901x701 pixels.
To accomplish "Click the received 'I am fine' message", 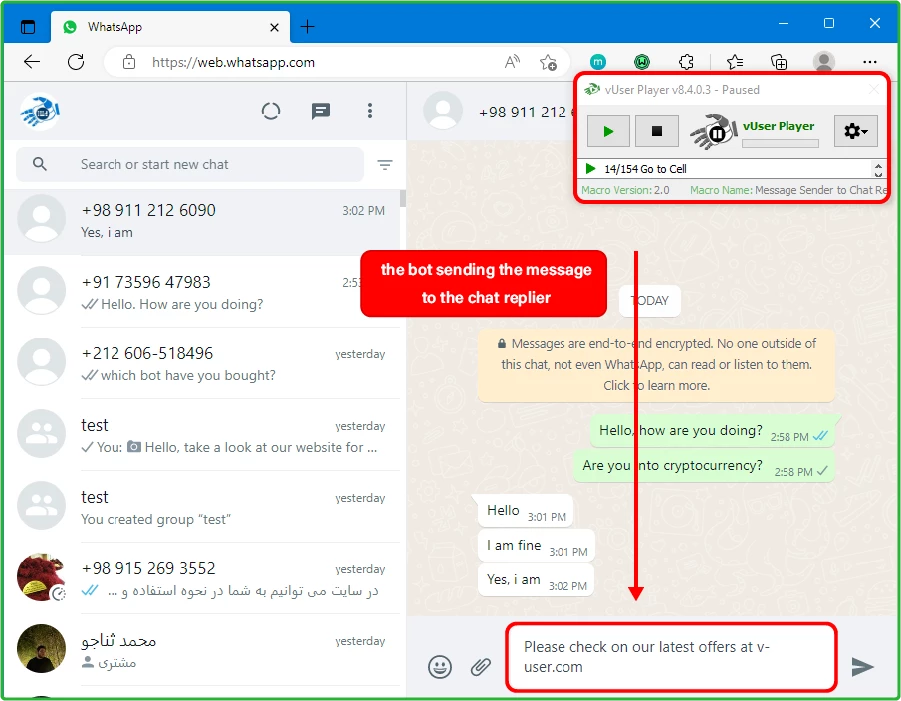I will click(x=536, y=546).
